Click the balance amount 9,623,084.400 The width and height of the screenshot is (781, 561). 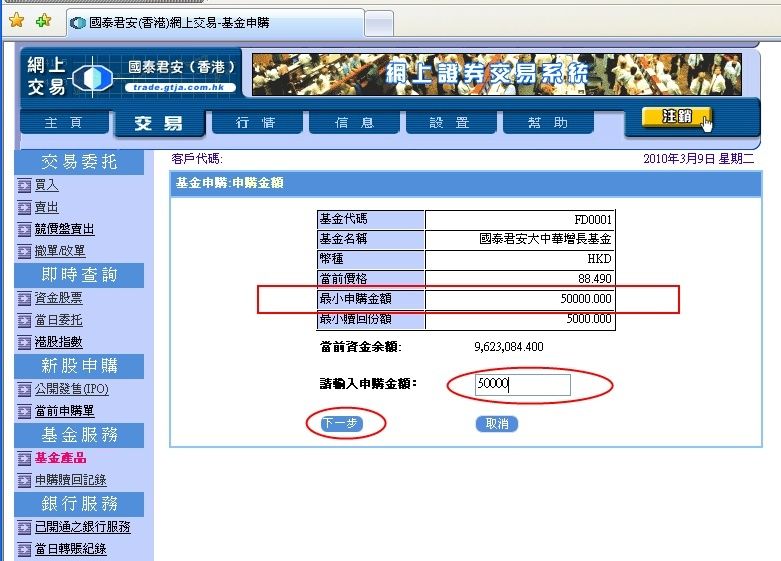(x=509, y=347)
